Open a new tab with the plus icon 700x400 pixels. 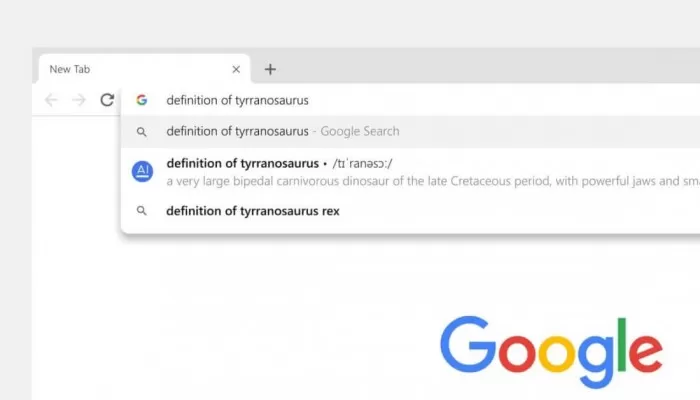(x=270, y=69)
